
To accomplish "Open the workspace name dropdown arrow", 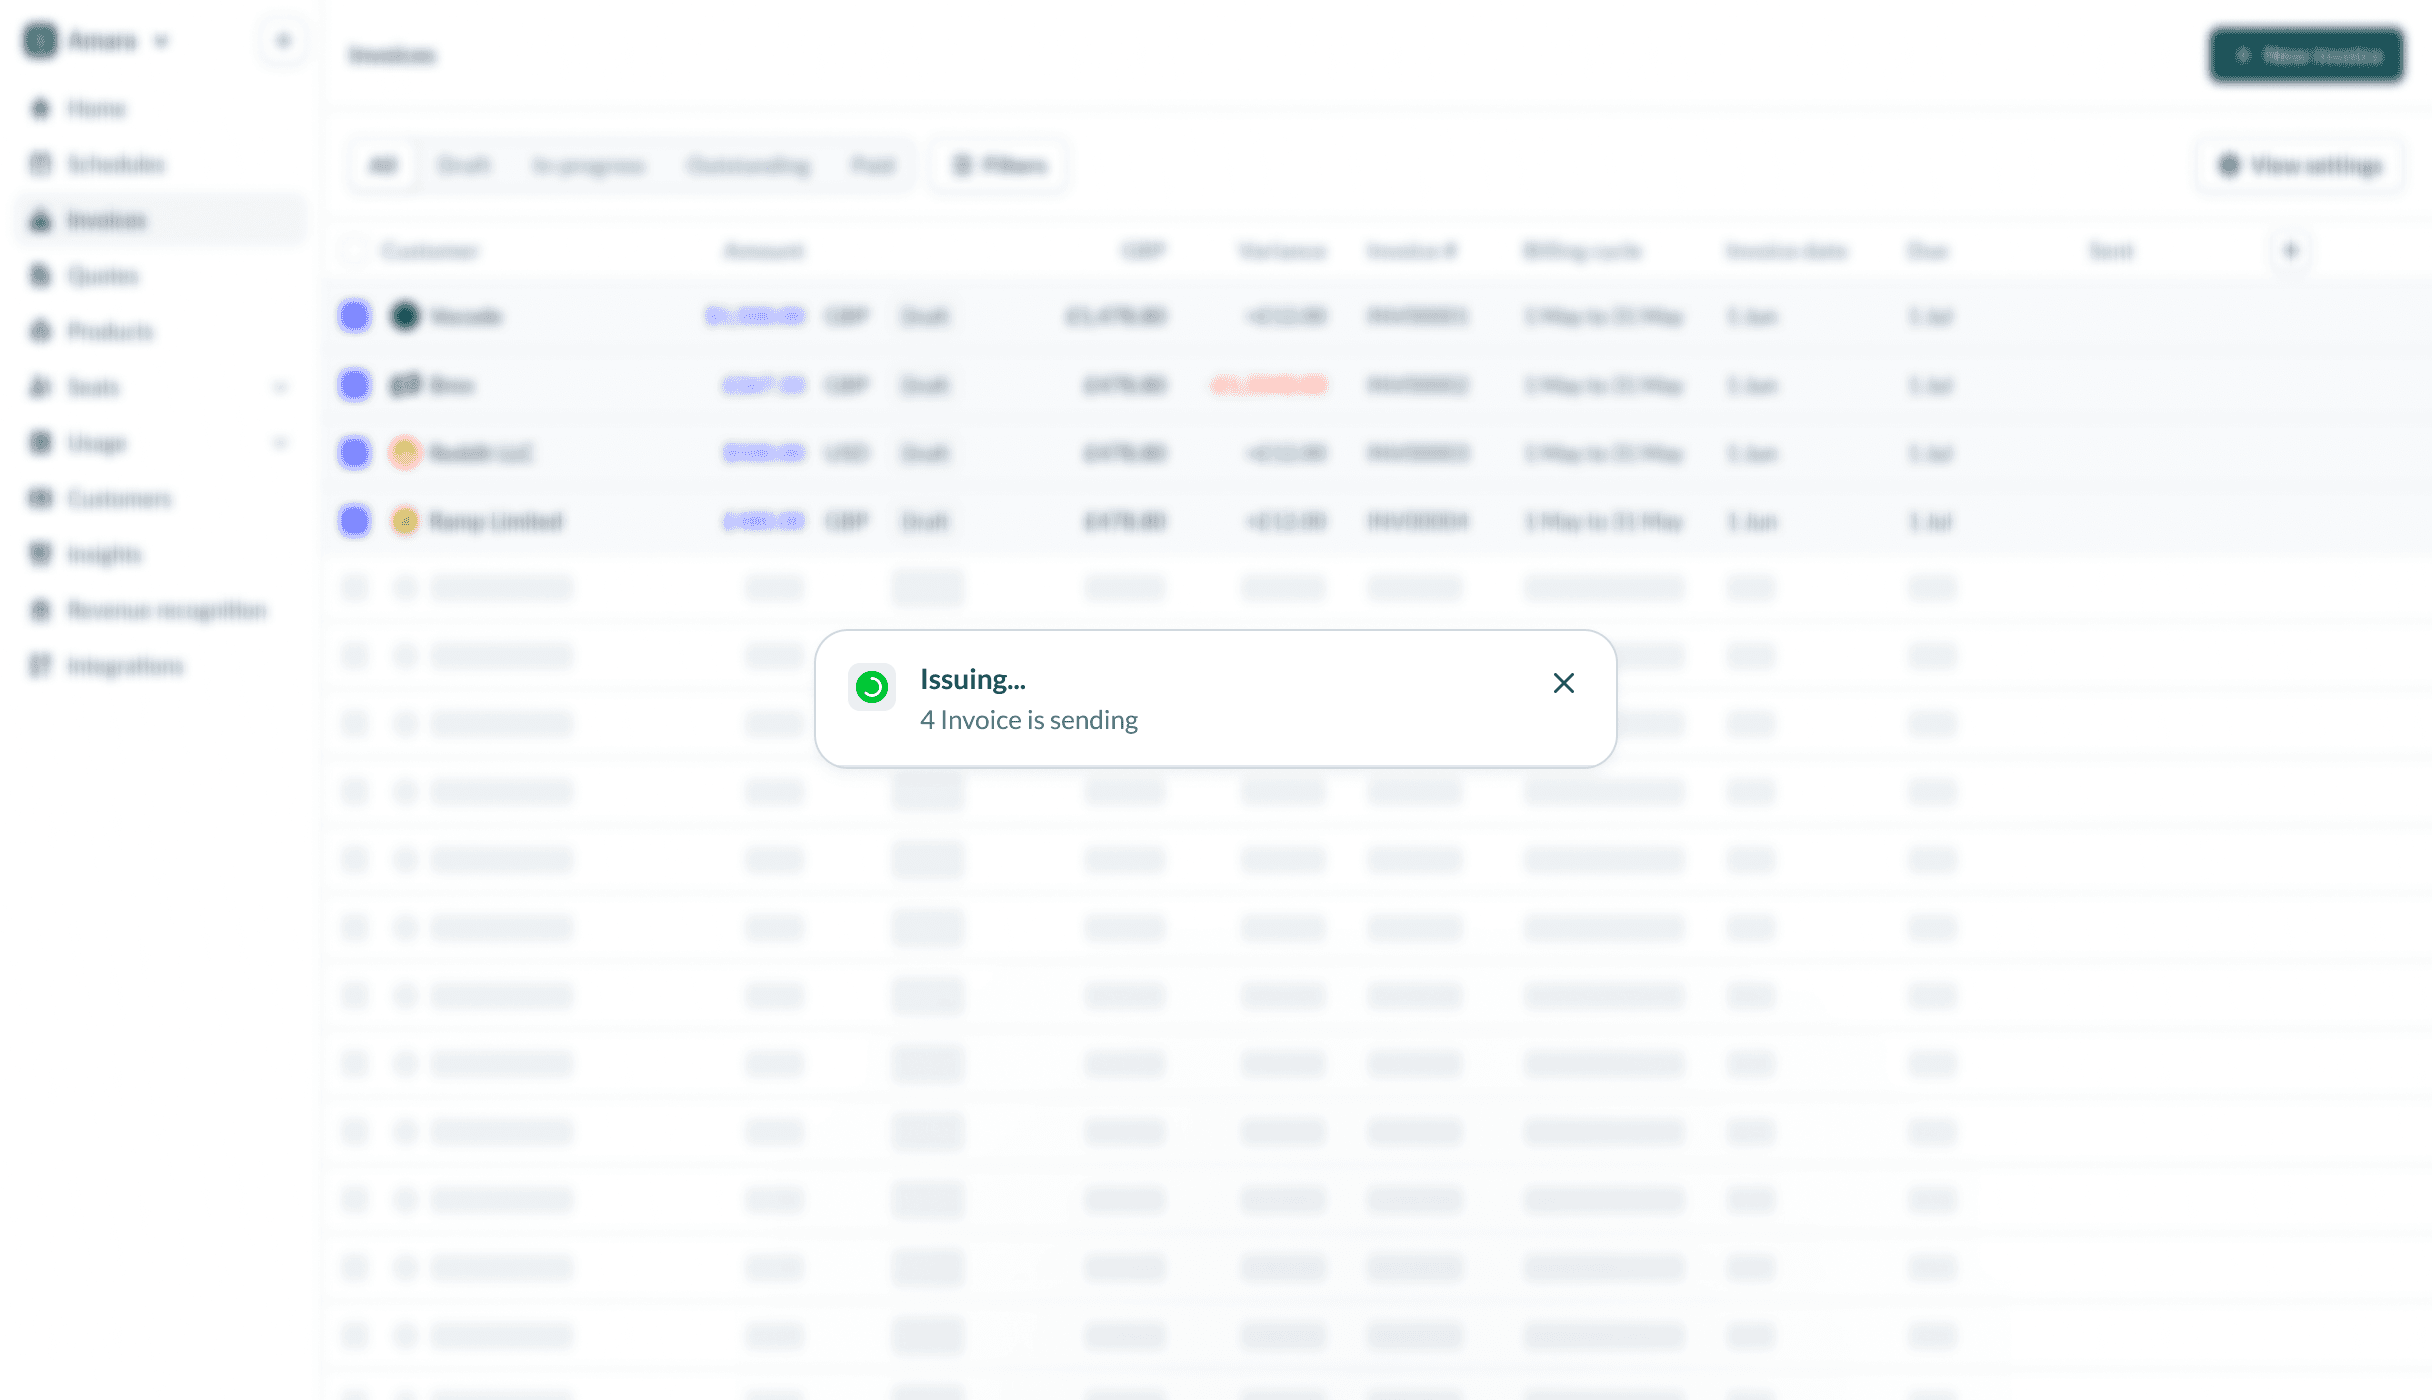I will pos(161,41).
